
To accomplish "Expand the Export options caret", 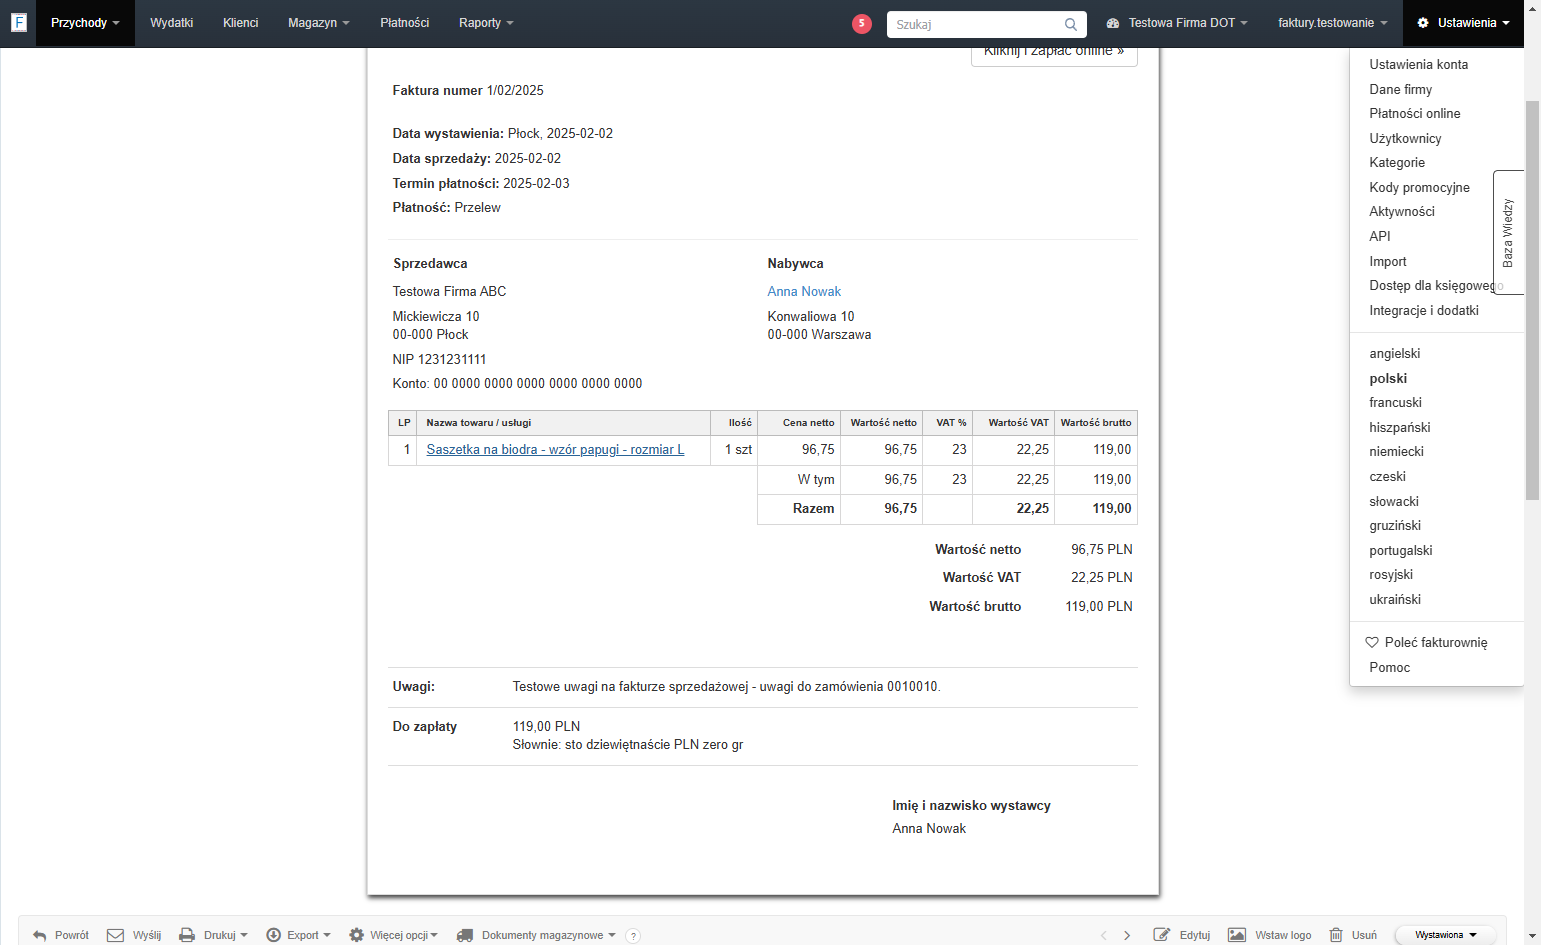I will [327, 936].
